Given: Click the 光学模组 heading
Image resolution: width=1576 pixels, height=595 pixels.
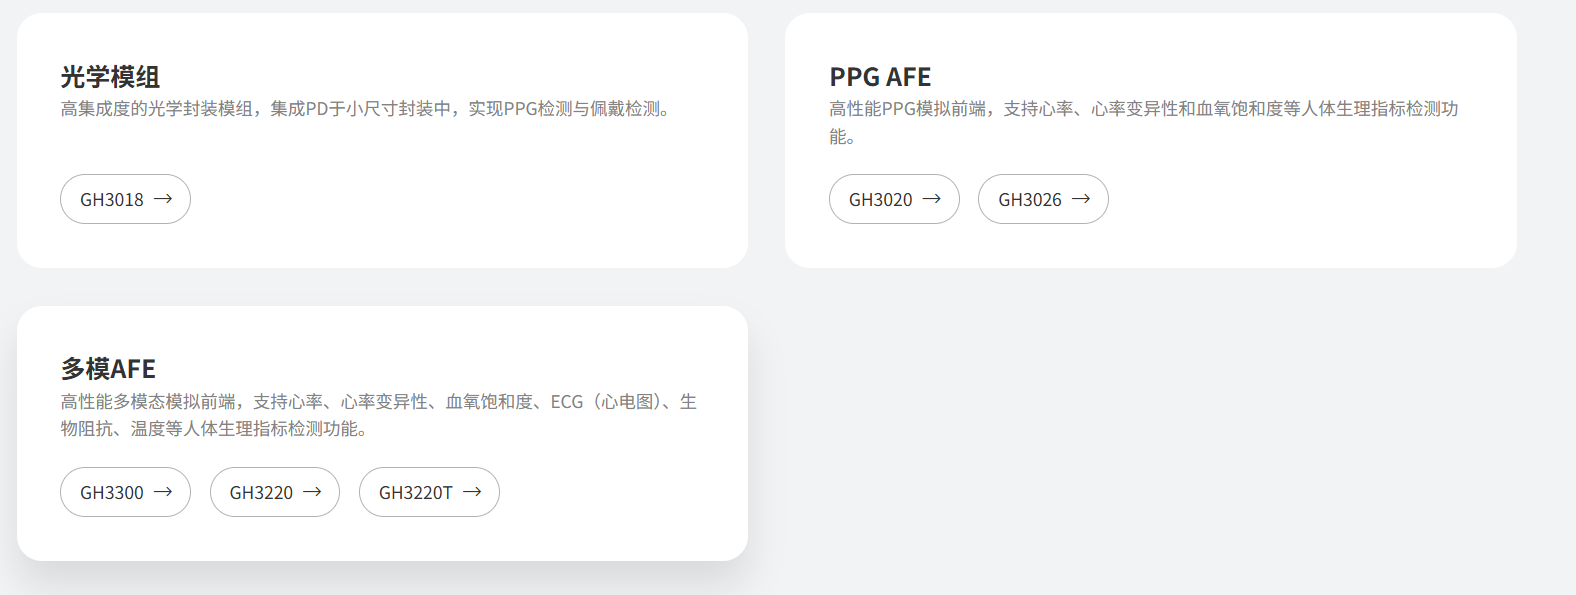Looking at the screenshot, I should click(x=110, y=77).
